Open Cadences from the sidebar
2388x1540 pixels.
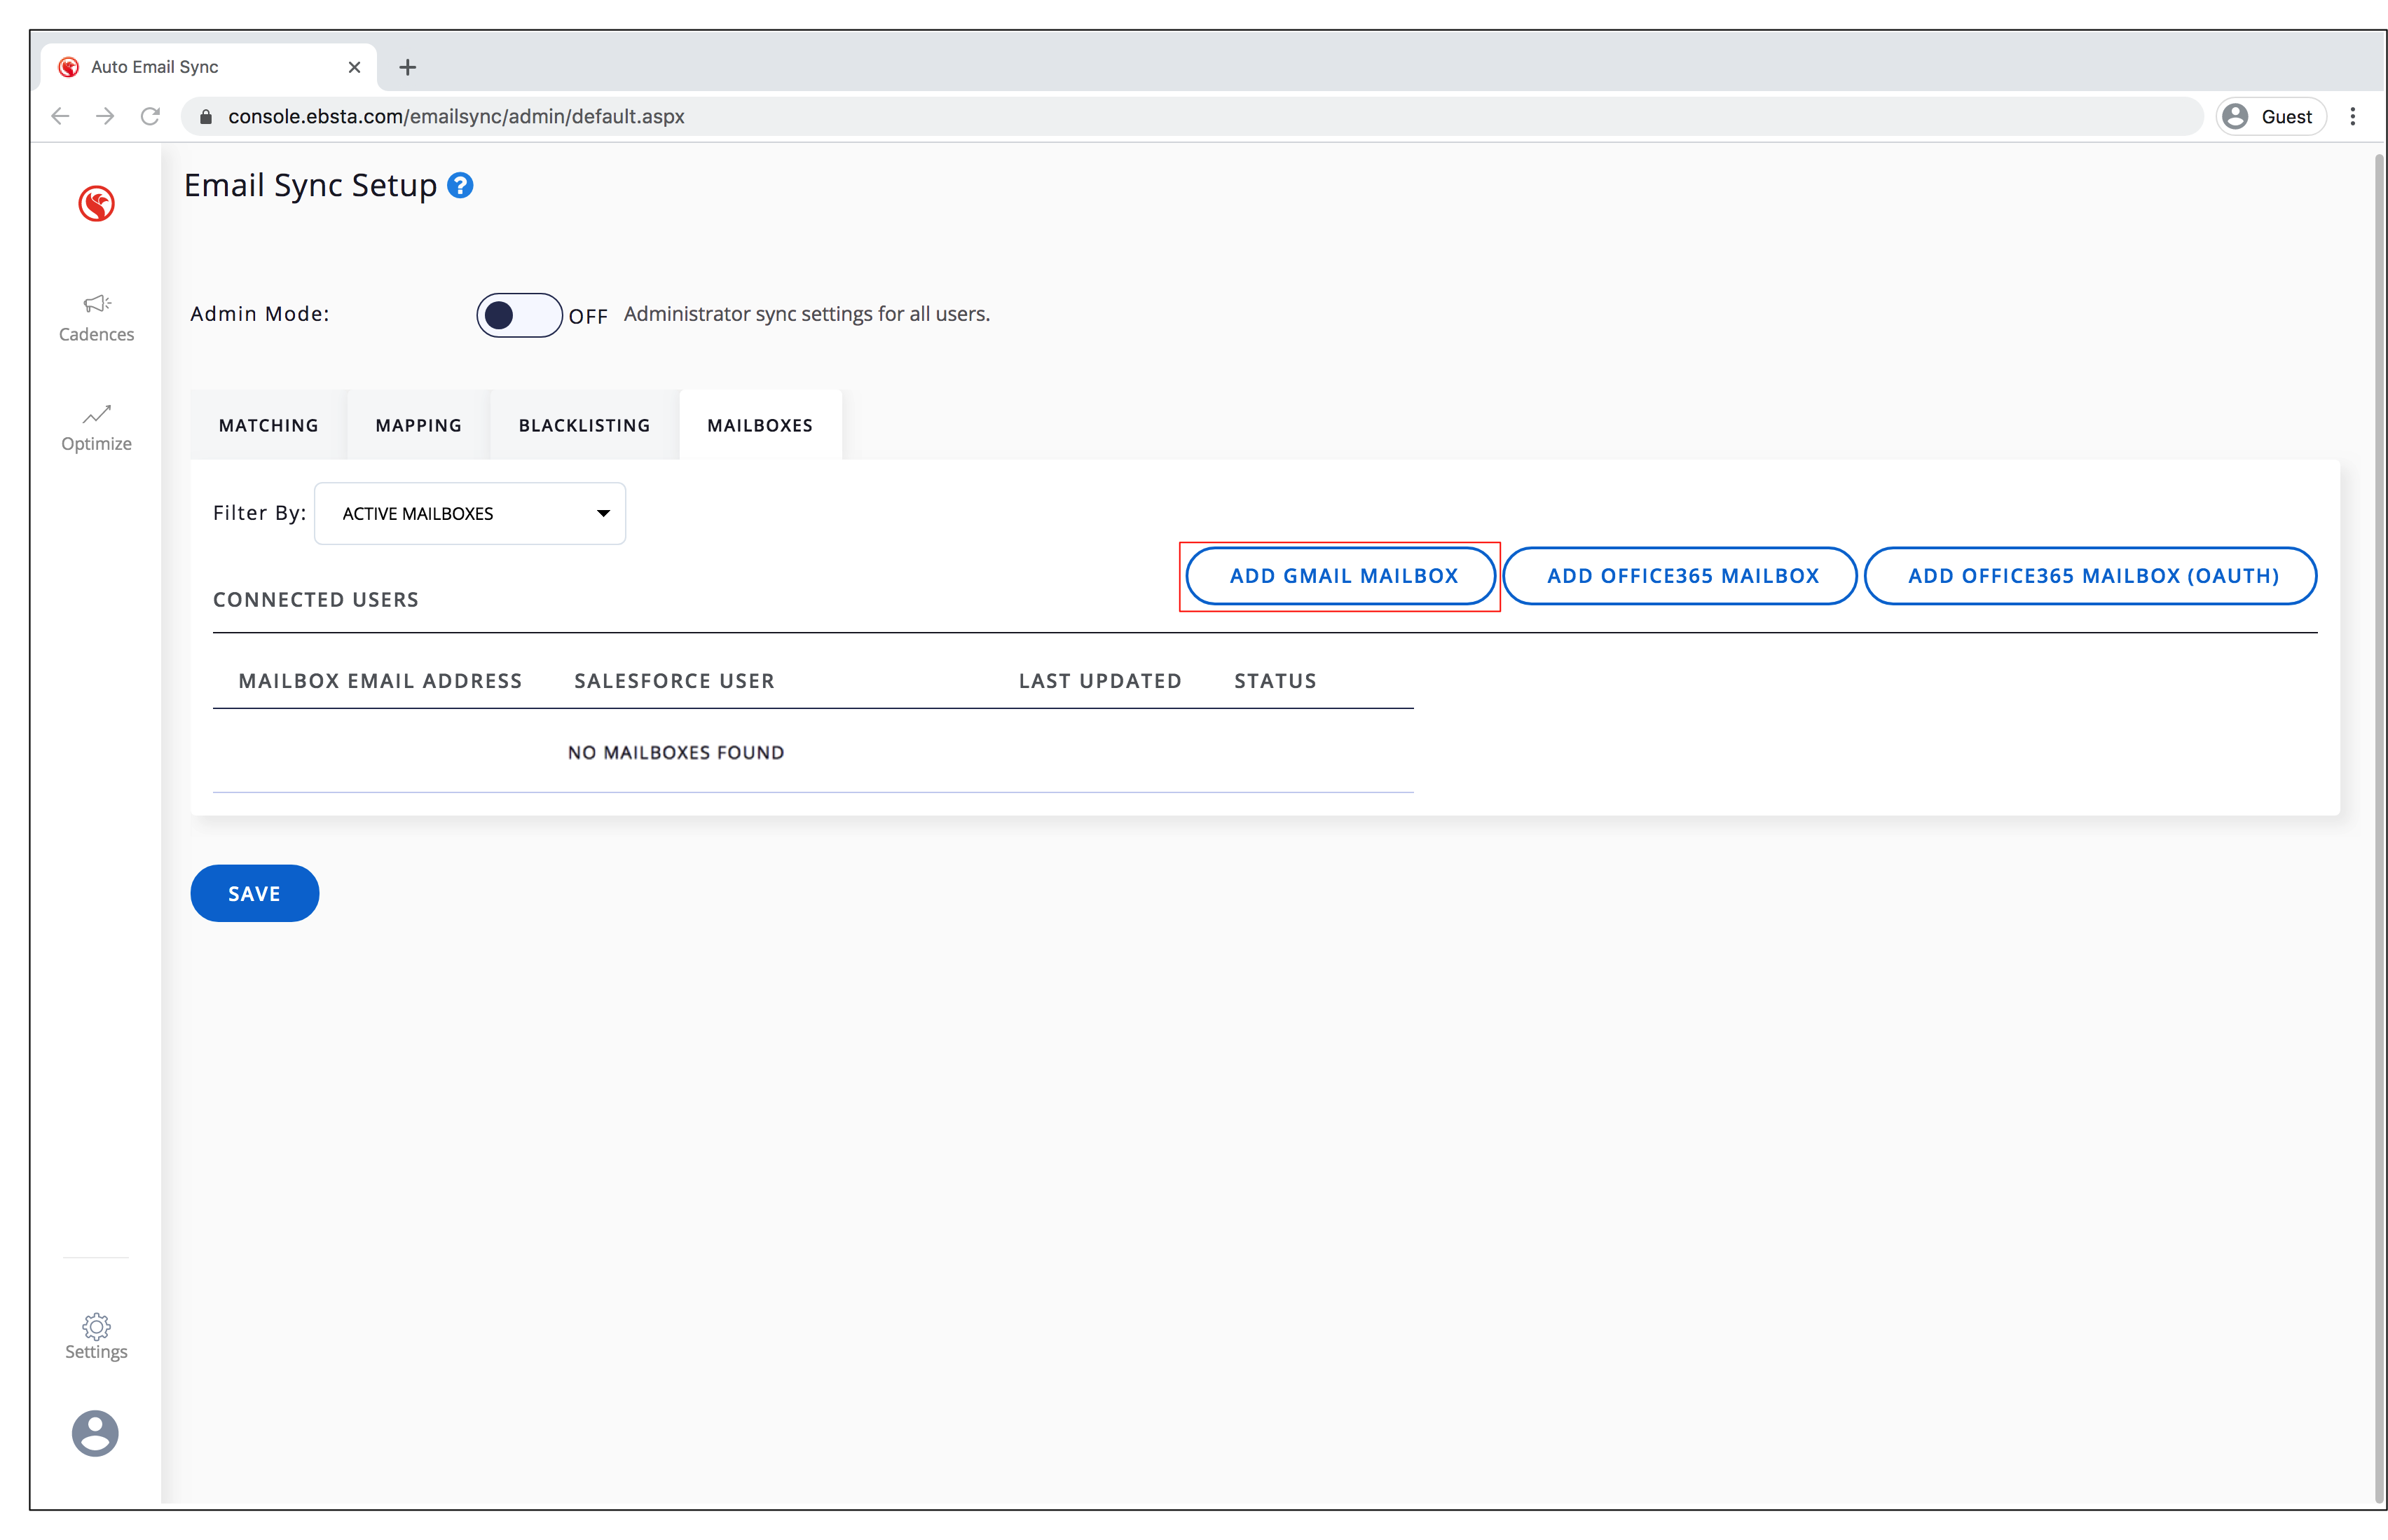click(x=96, y=317)
